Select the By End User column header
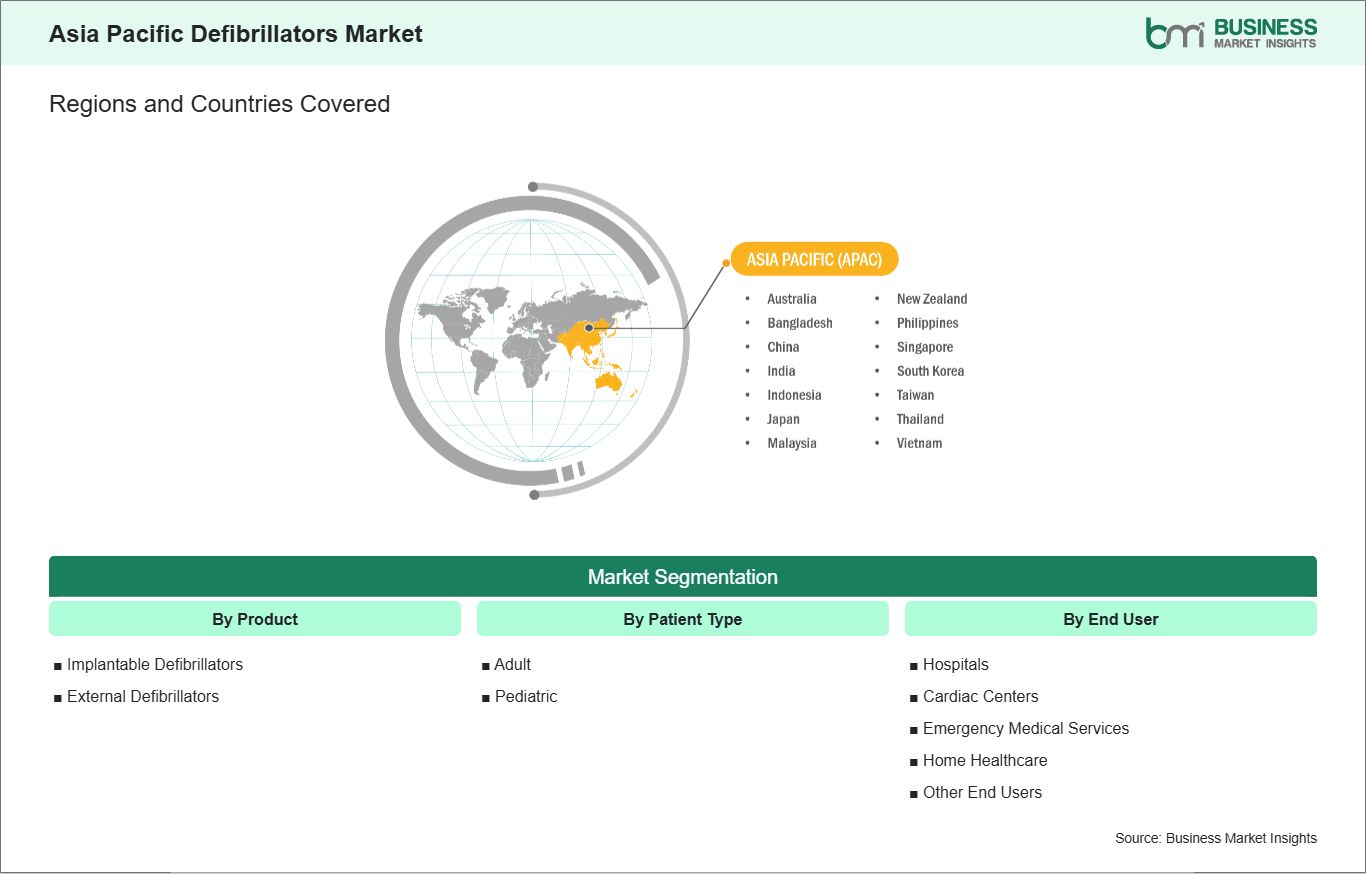This screenshot has height=874, width=1366. coord(1111,619)
